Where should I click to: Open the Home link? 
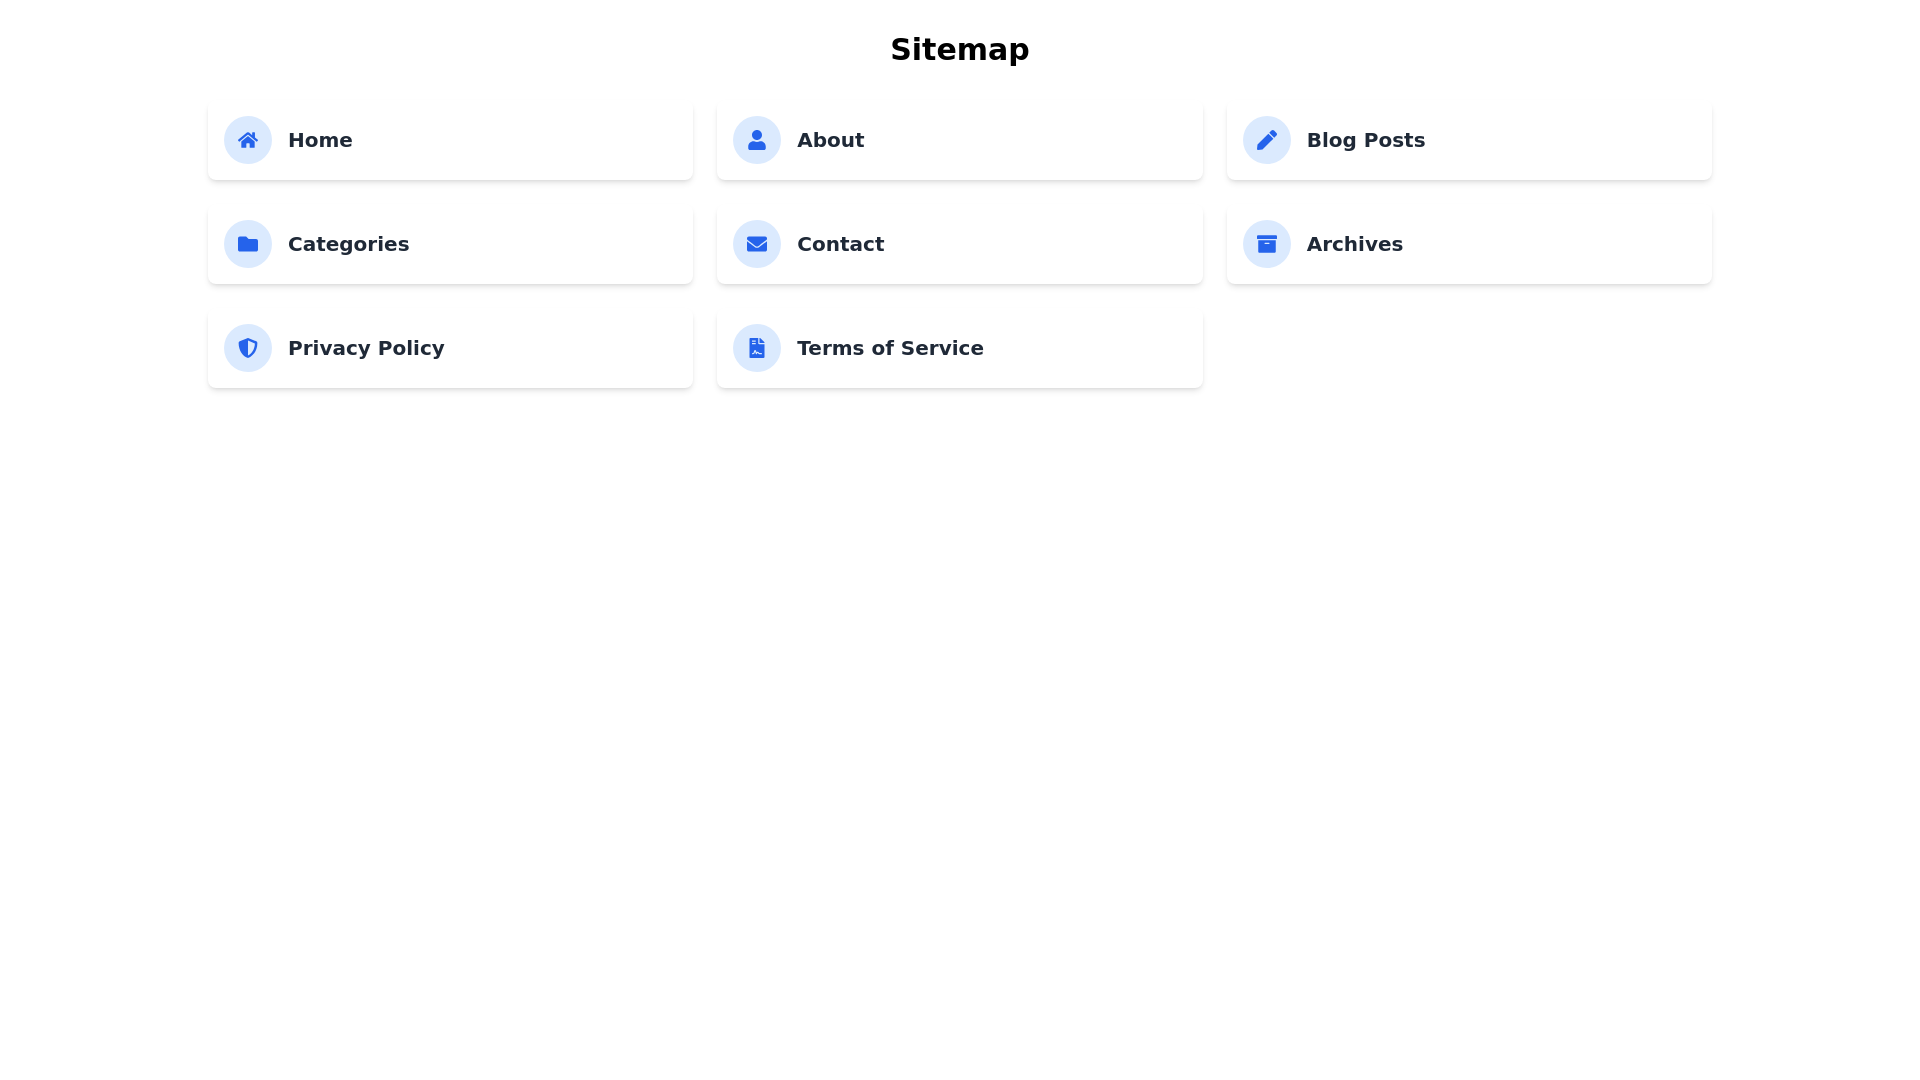(x=320, y=140)
